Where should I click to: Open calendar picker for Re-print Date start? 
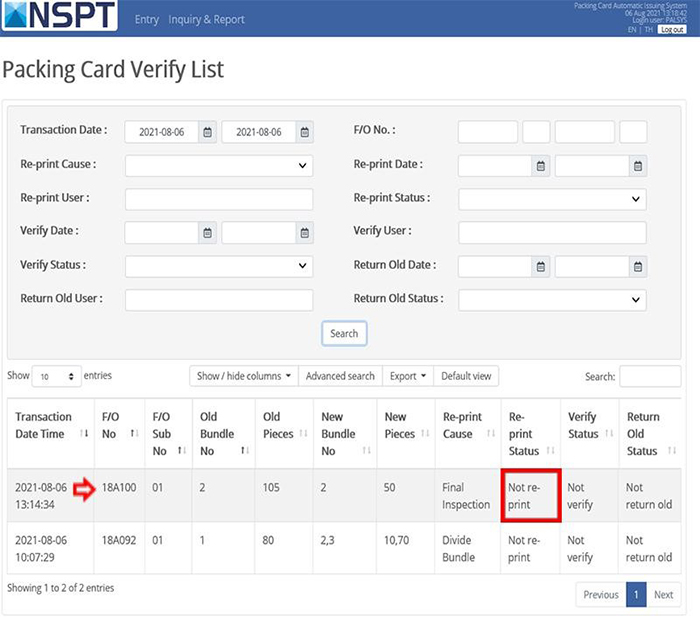(540, 166)
